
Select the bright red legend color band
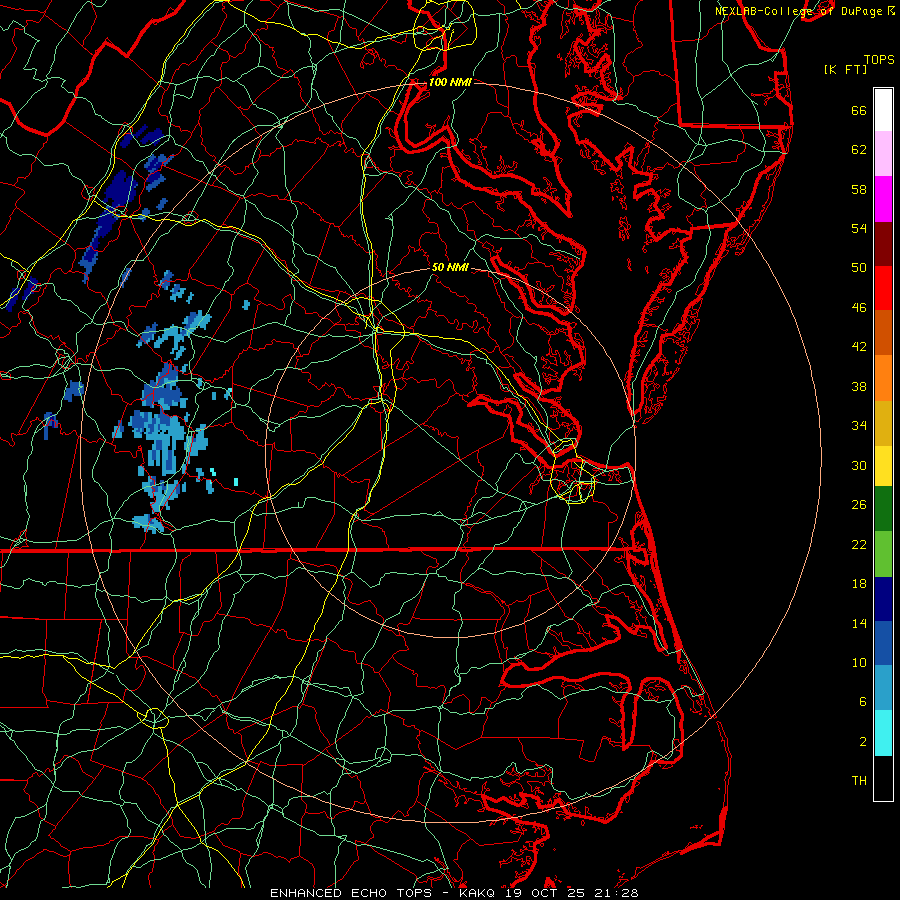(883, 288)
